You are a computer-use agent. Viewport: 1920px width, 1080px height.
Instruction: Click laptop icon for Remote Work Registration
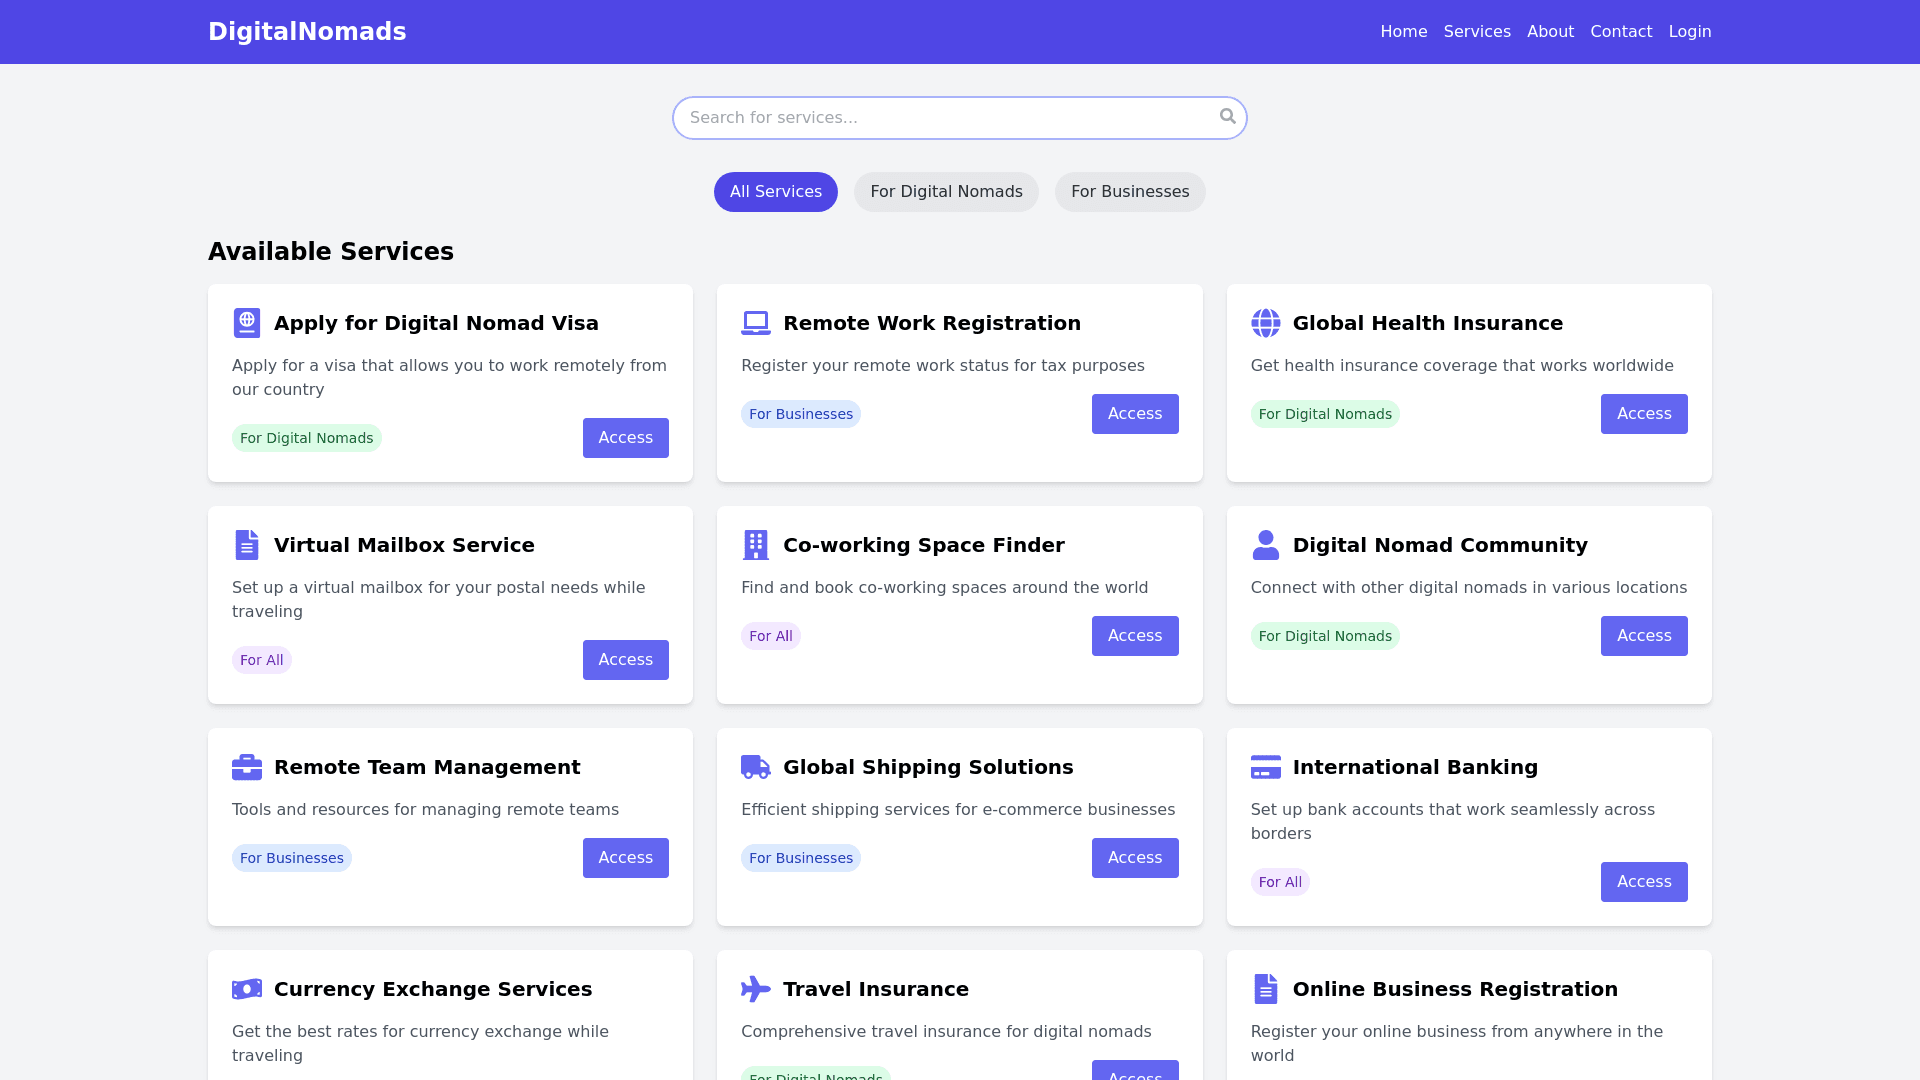(755, 323)
